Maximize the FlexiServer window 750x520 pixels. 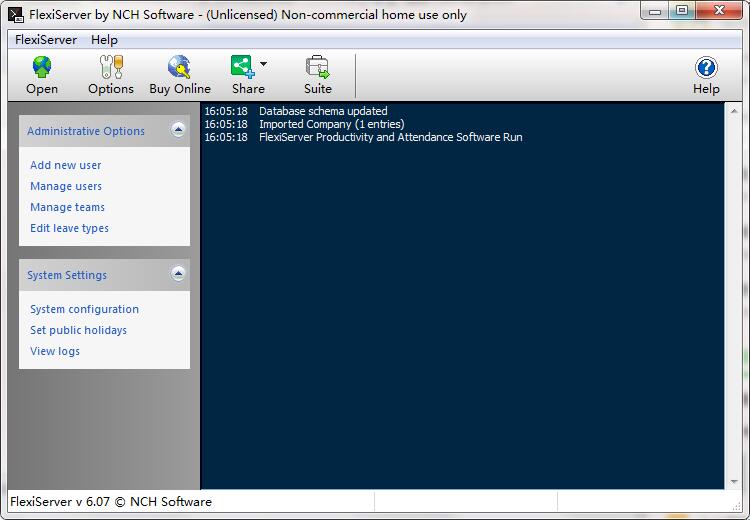point(682,11)
